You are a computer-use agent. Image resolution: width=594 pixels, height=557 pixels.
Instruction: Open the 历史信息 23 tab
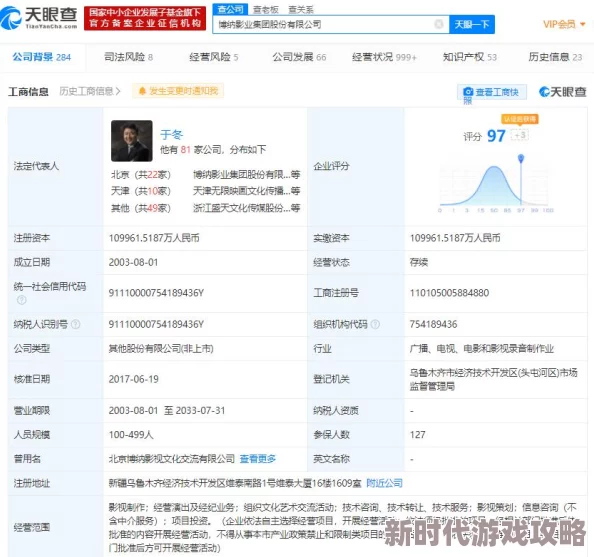tap(555, 57)
